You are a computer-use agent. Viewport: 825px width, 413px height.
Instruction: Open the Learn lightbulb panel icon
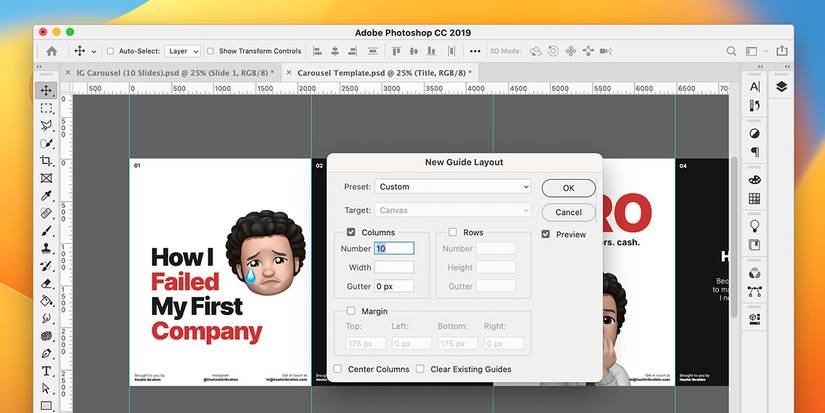coord(754,226)
